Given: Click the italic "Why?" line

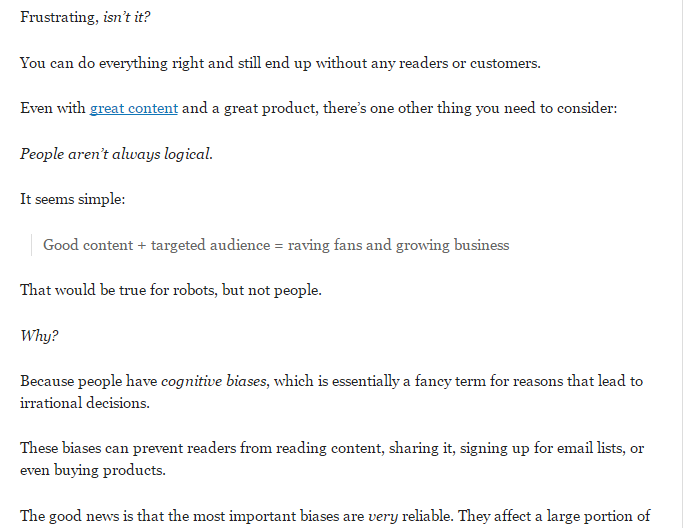Looking at the screenshot, I should (x=39, y=336).
